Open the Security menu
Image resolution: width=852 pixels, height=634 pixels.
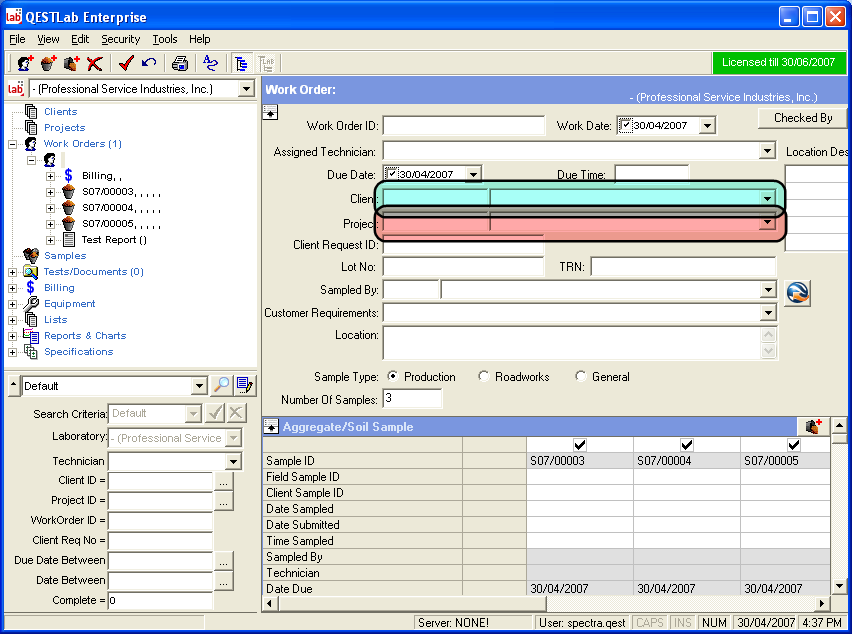(120, 39)
